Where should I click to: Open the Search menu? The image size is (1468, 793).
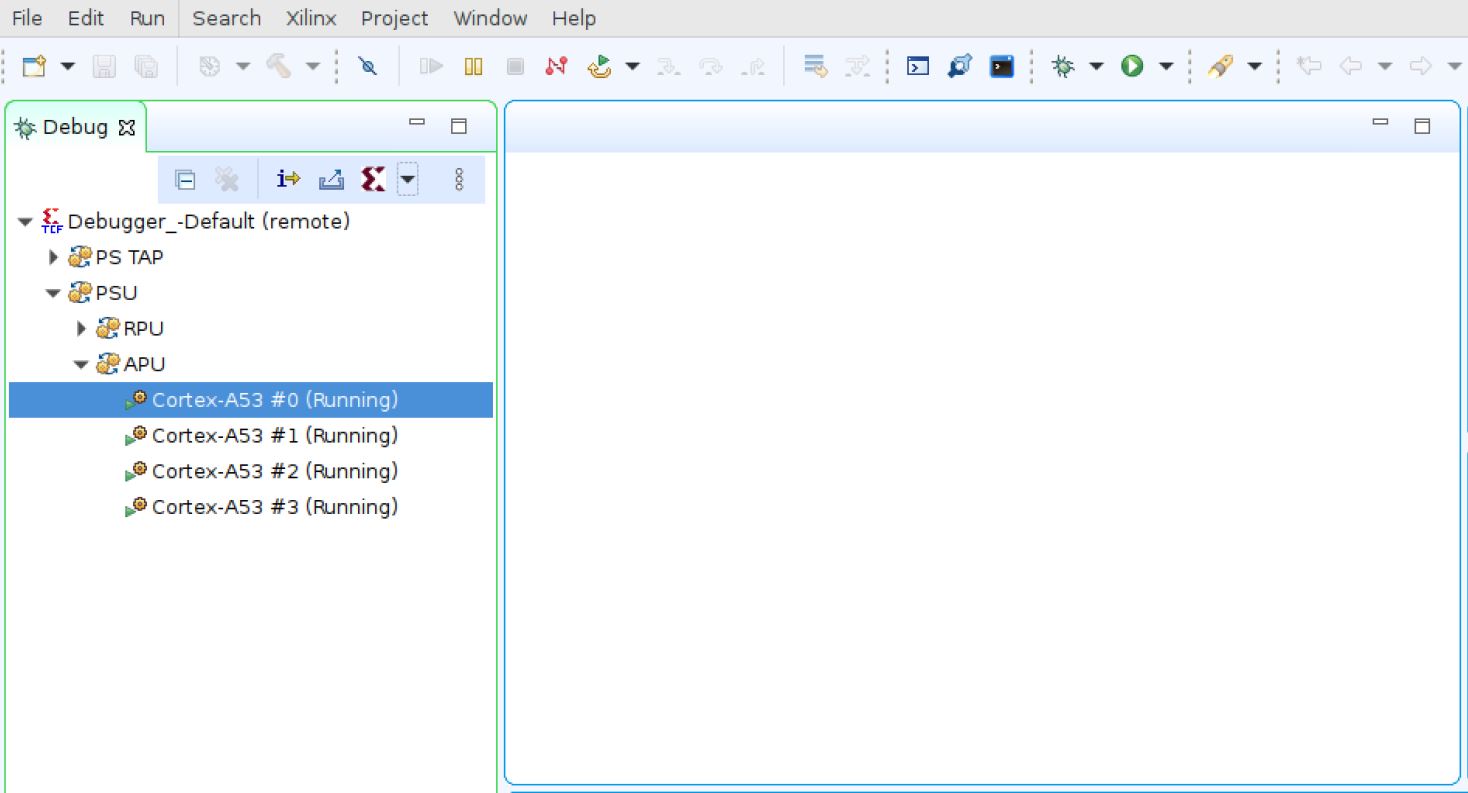coord(226,18)
